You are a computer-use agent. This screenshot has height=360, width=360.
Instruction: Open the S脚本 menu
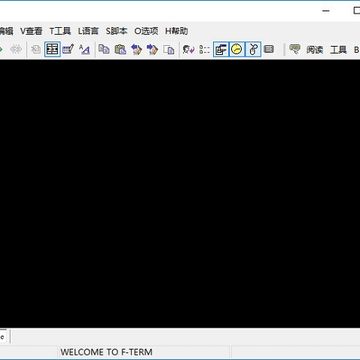[116, 31]
